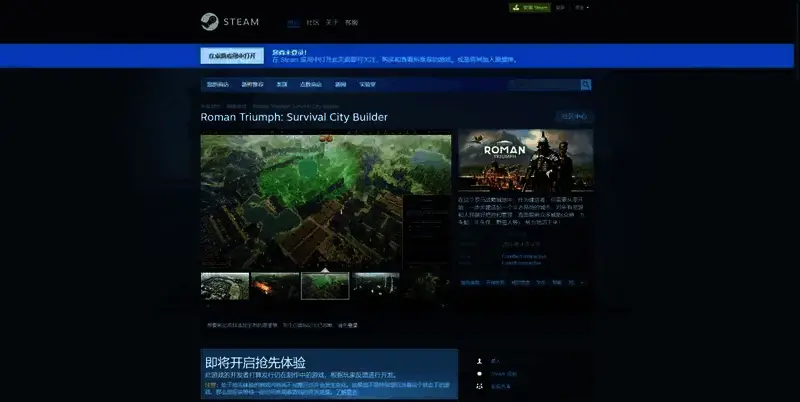Viewport: 800px width, 402px height.
Task: Open the Labs item in the store navigation bar
Action: point(367,85)
